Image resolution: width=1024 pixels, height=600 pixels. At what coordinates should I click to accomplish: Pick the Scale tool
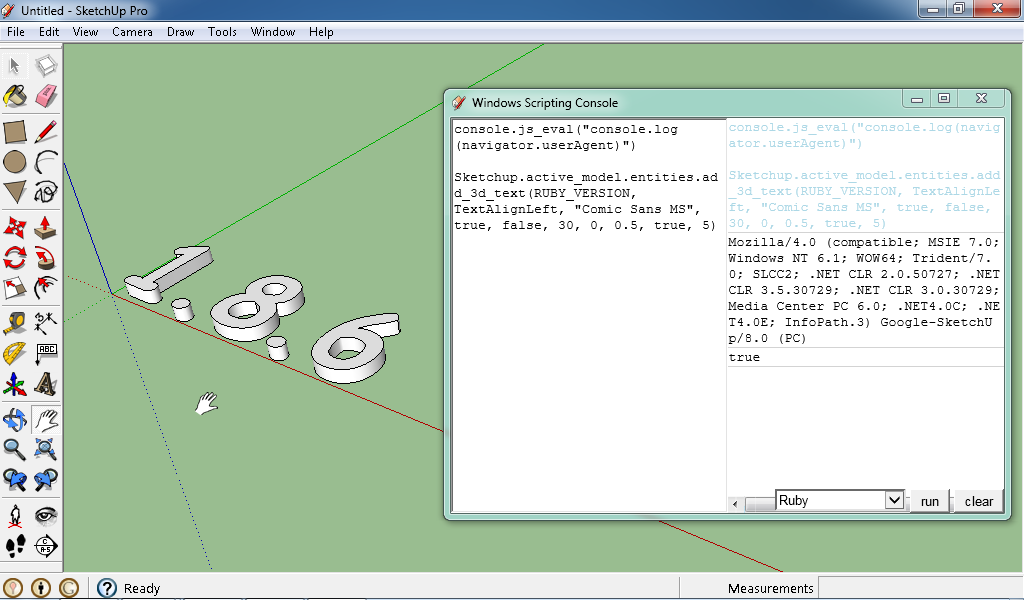pyautogui.click(x=15, y=288)
